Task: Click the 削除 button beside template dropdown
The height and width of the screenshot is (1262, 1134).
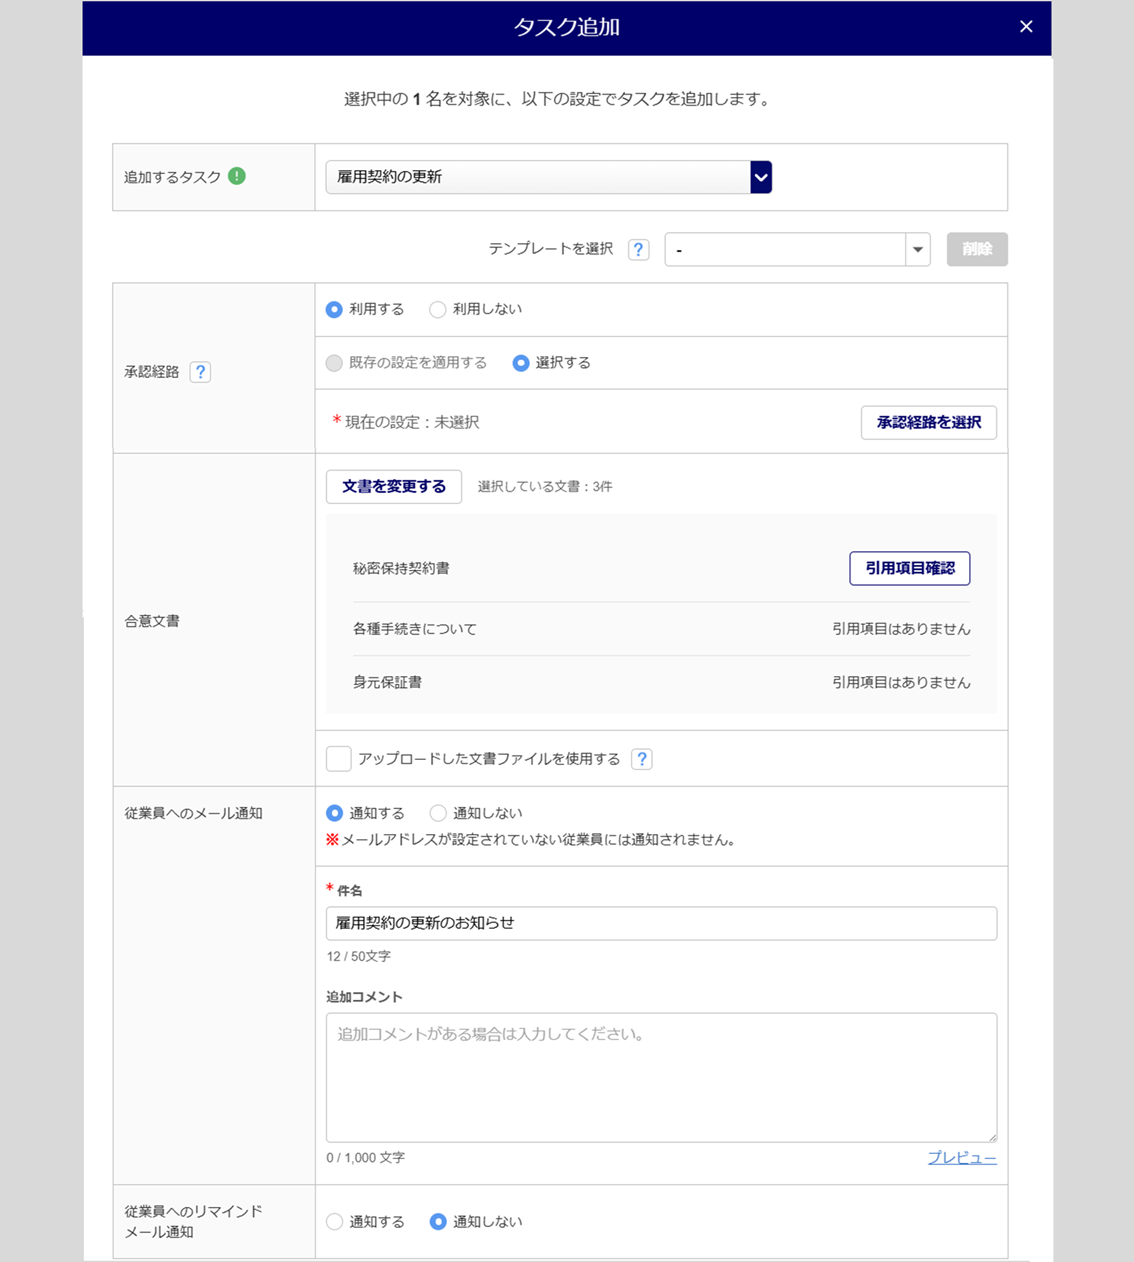Action: 976,250
